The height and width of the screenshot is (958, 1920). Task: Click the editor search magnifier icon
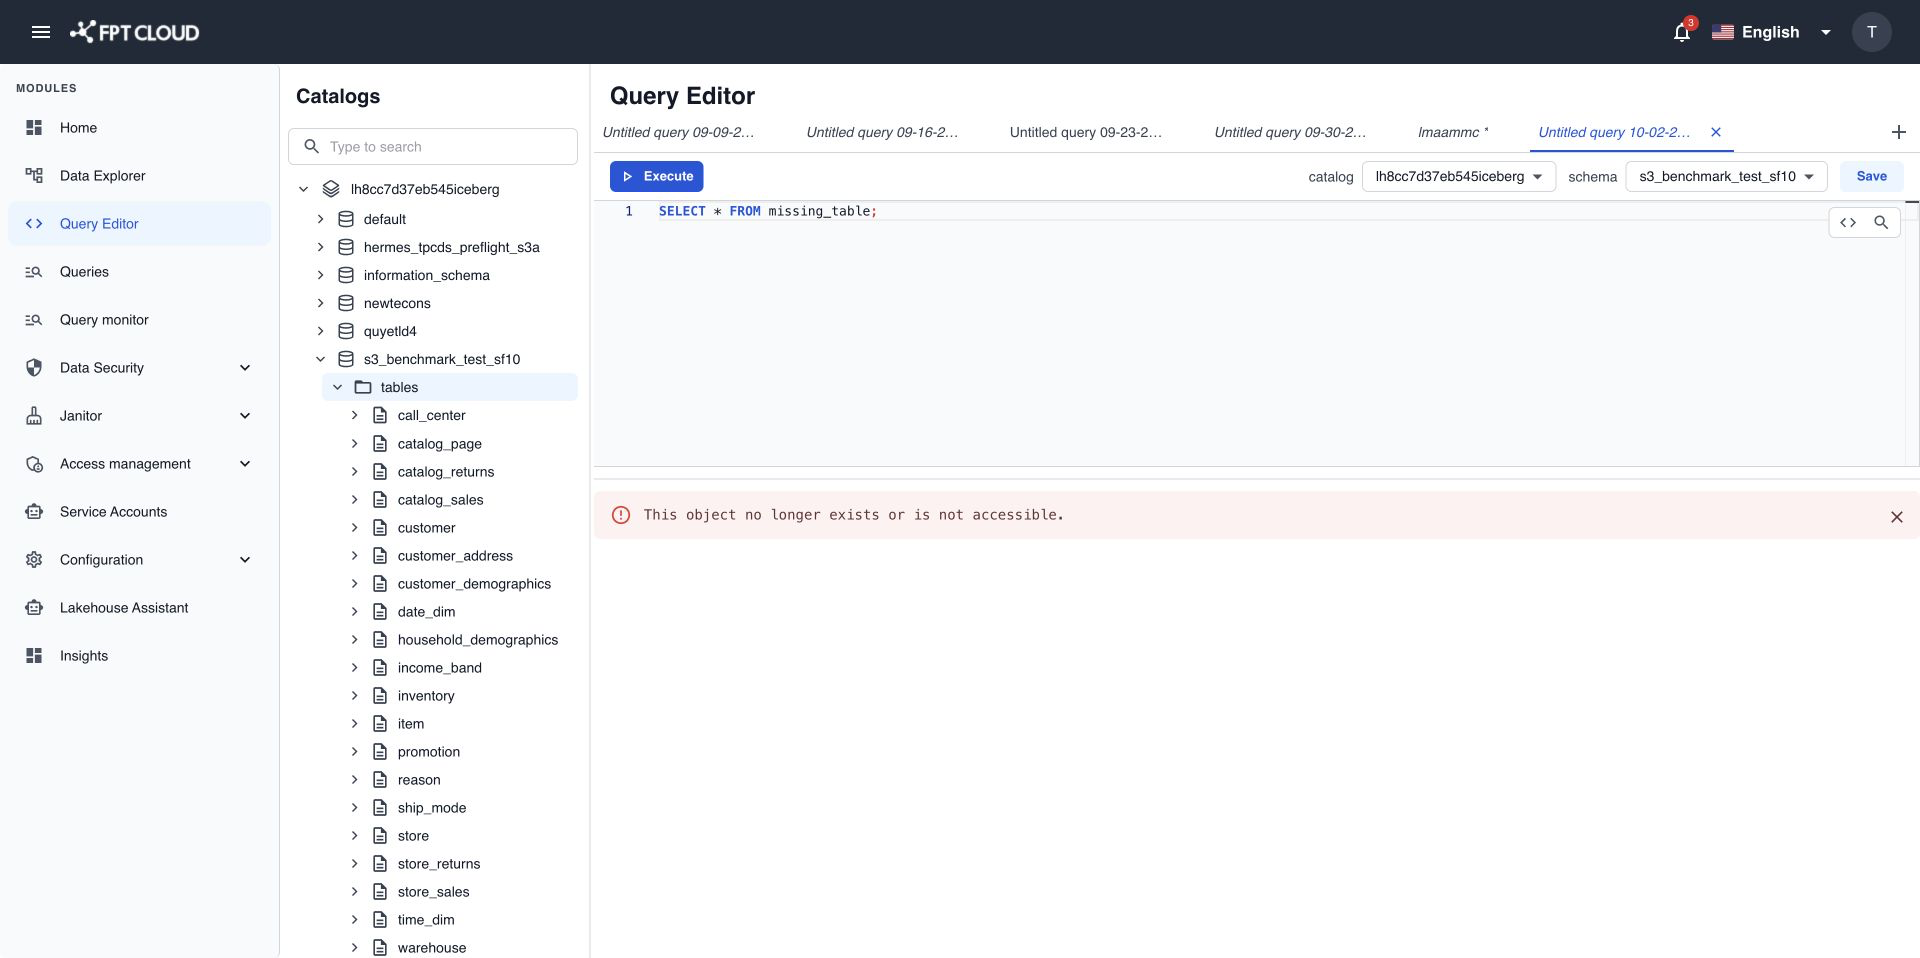1881,223
